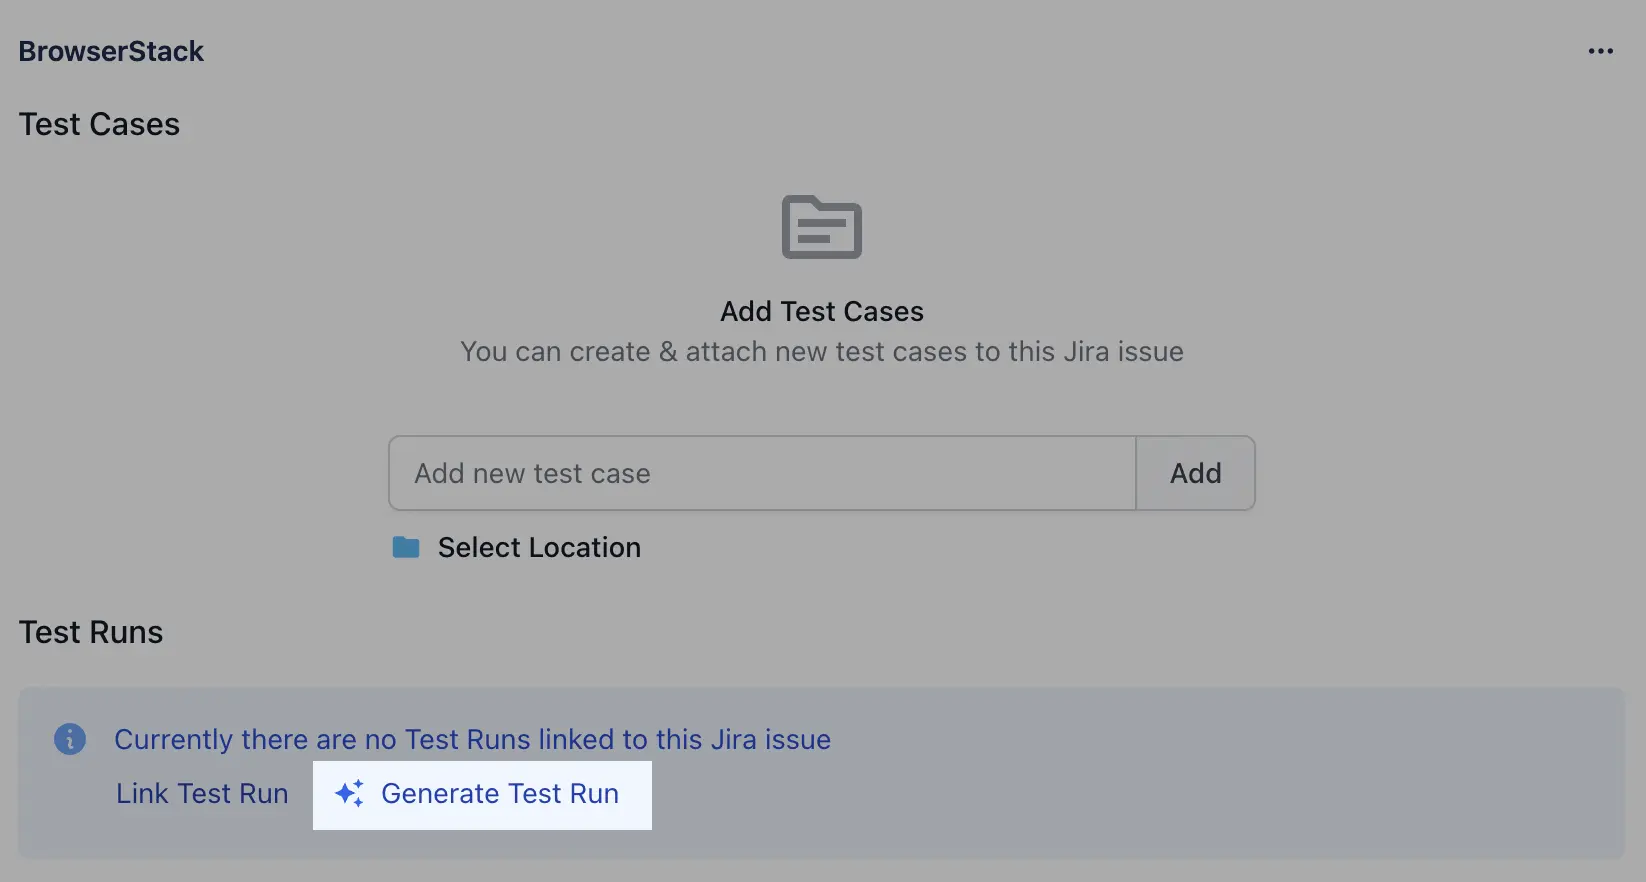Click the blue folder icon
Viewport: 1646px width, 882px height.
[x=406, y=547]
